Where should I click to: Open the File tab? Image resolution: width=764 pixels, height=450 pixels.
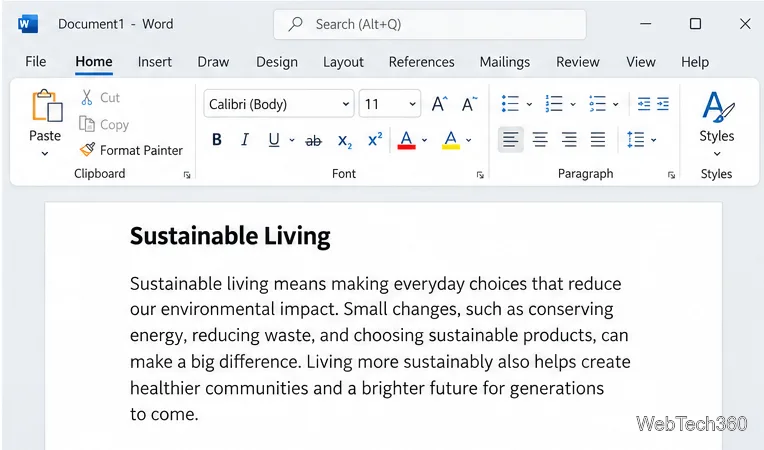[36, 62]
